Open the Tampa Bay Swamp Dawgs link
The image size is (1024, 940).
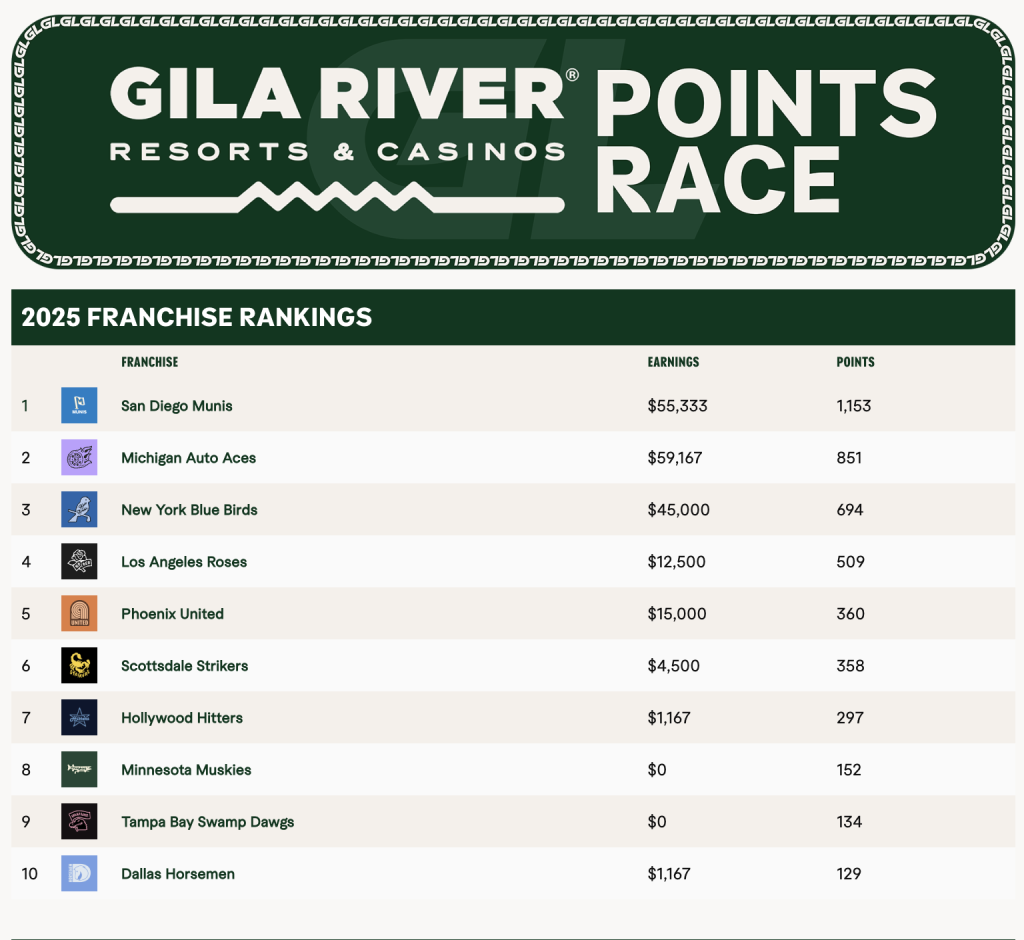coord(207,822)
